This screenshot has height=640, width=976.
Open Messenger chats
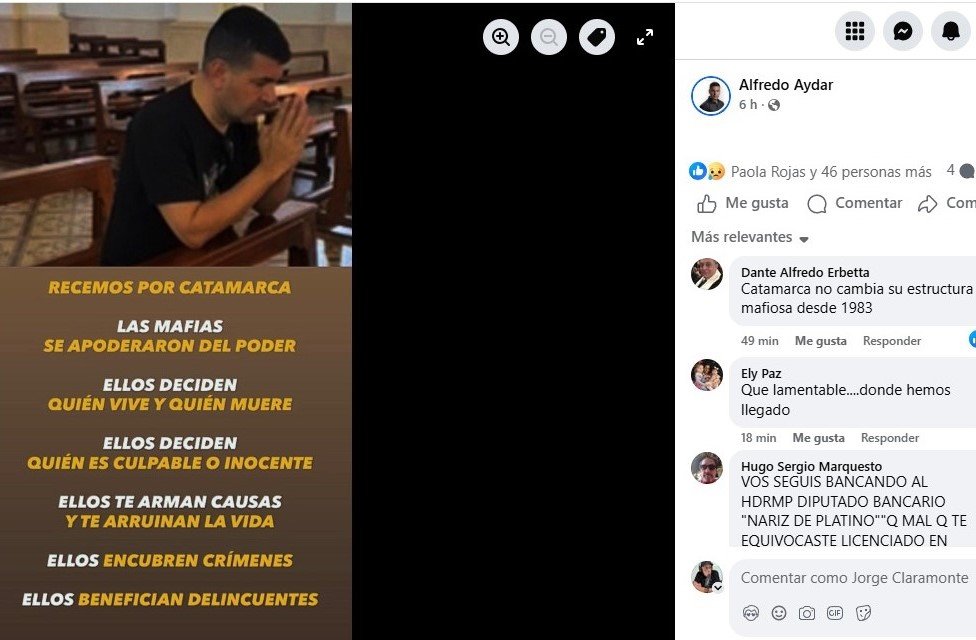(x=903, y=31)
